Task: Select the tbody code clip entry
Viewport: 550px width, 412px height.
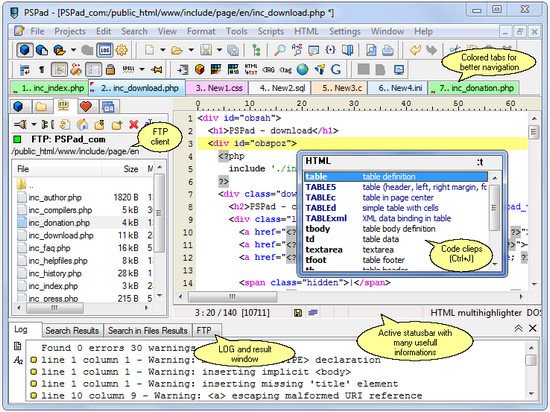Action: [396, 229]
